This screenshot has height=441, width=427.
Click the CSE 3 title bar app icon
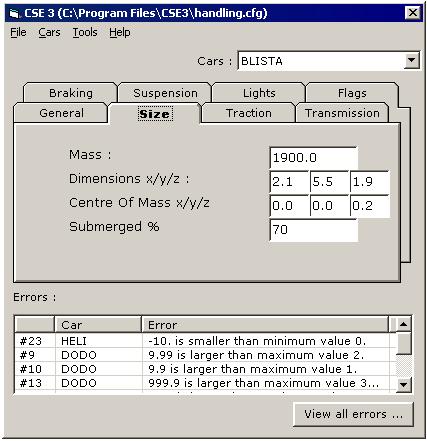pyautogui.click(x=14, y=14)
